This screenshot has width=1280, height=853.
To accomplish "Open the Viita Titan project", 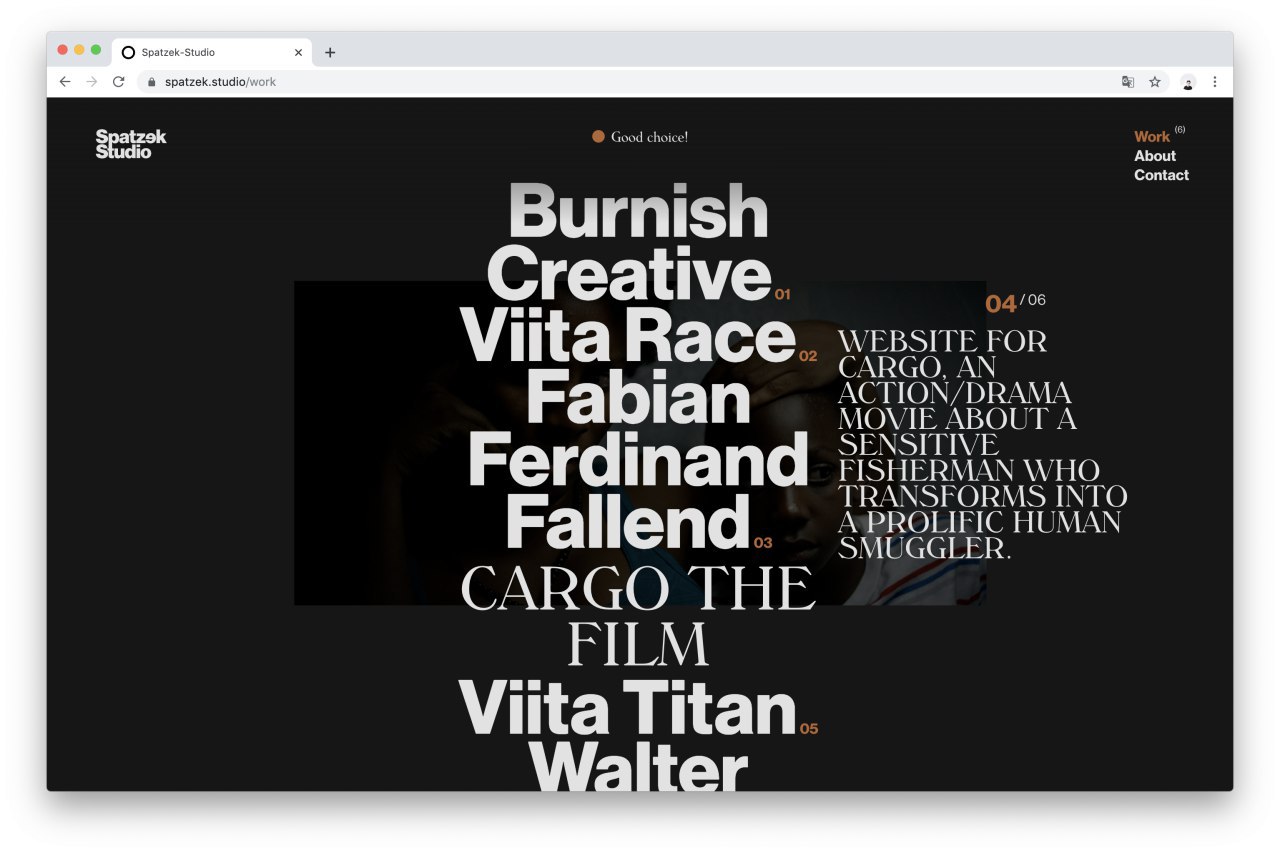I will tap(628, 707).
